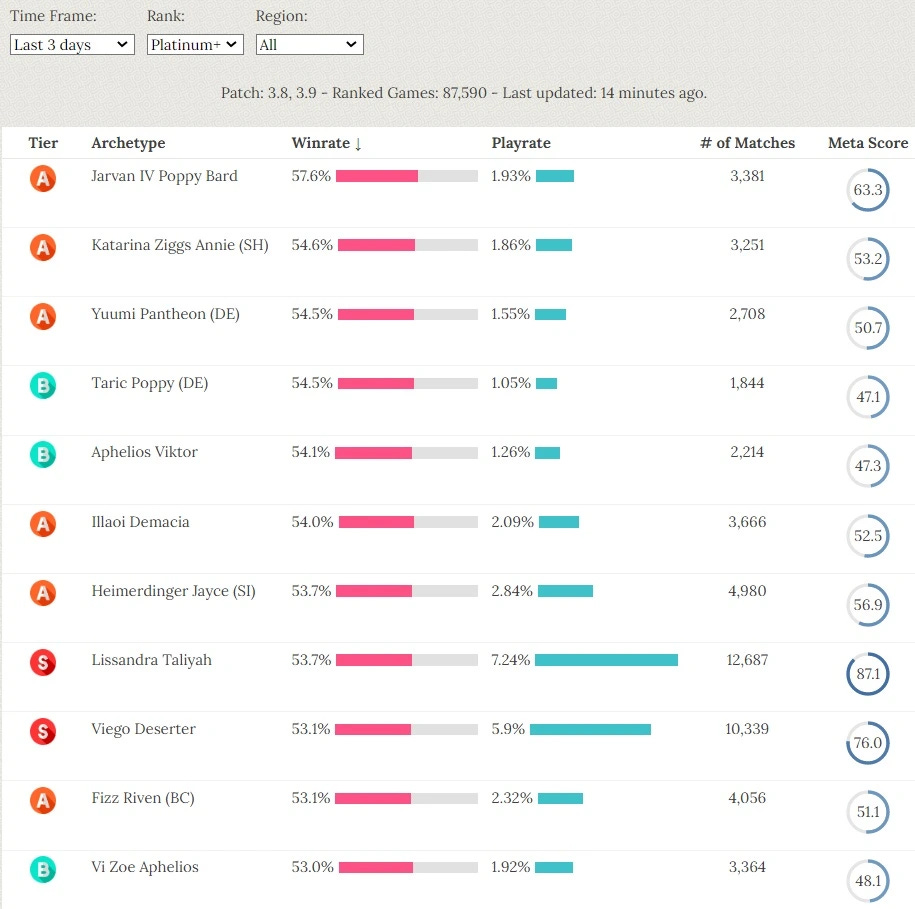
Task: Click the 1.55% playrate value for Yuumi Pantheon
Action: point(511,314)
